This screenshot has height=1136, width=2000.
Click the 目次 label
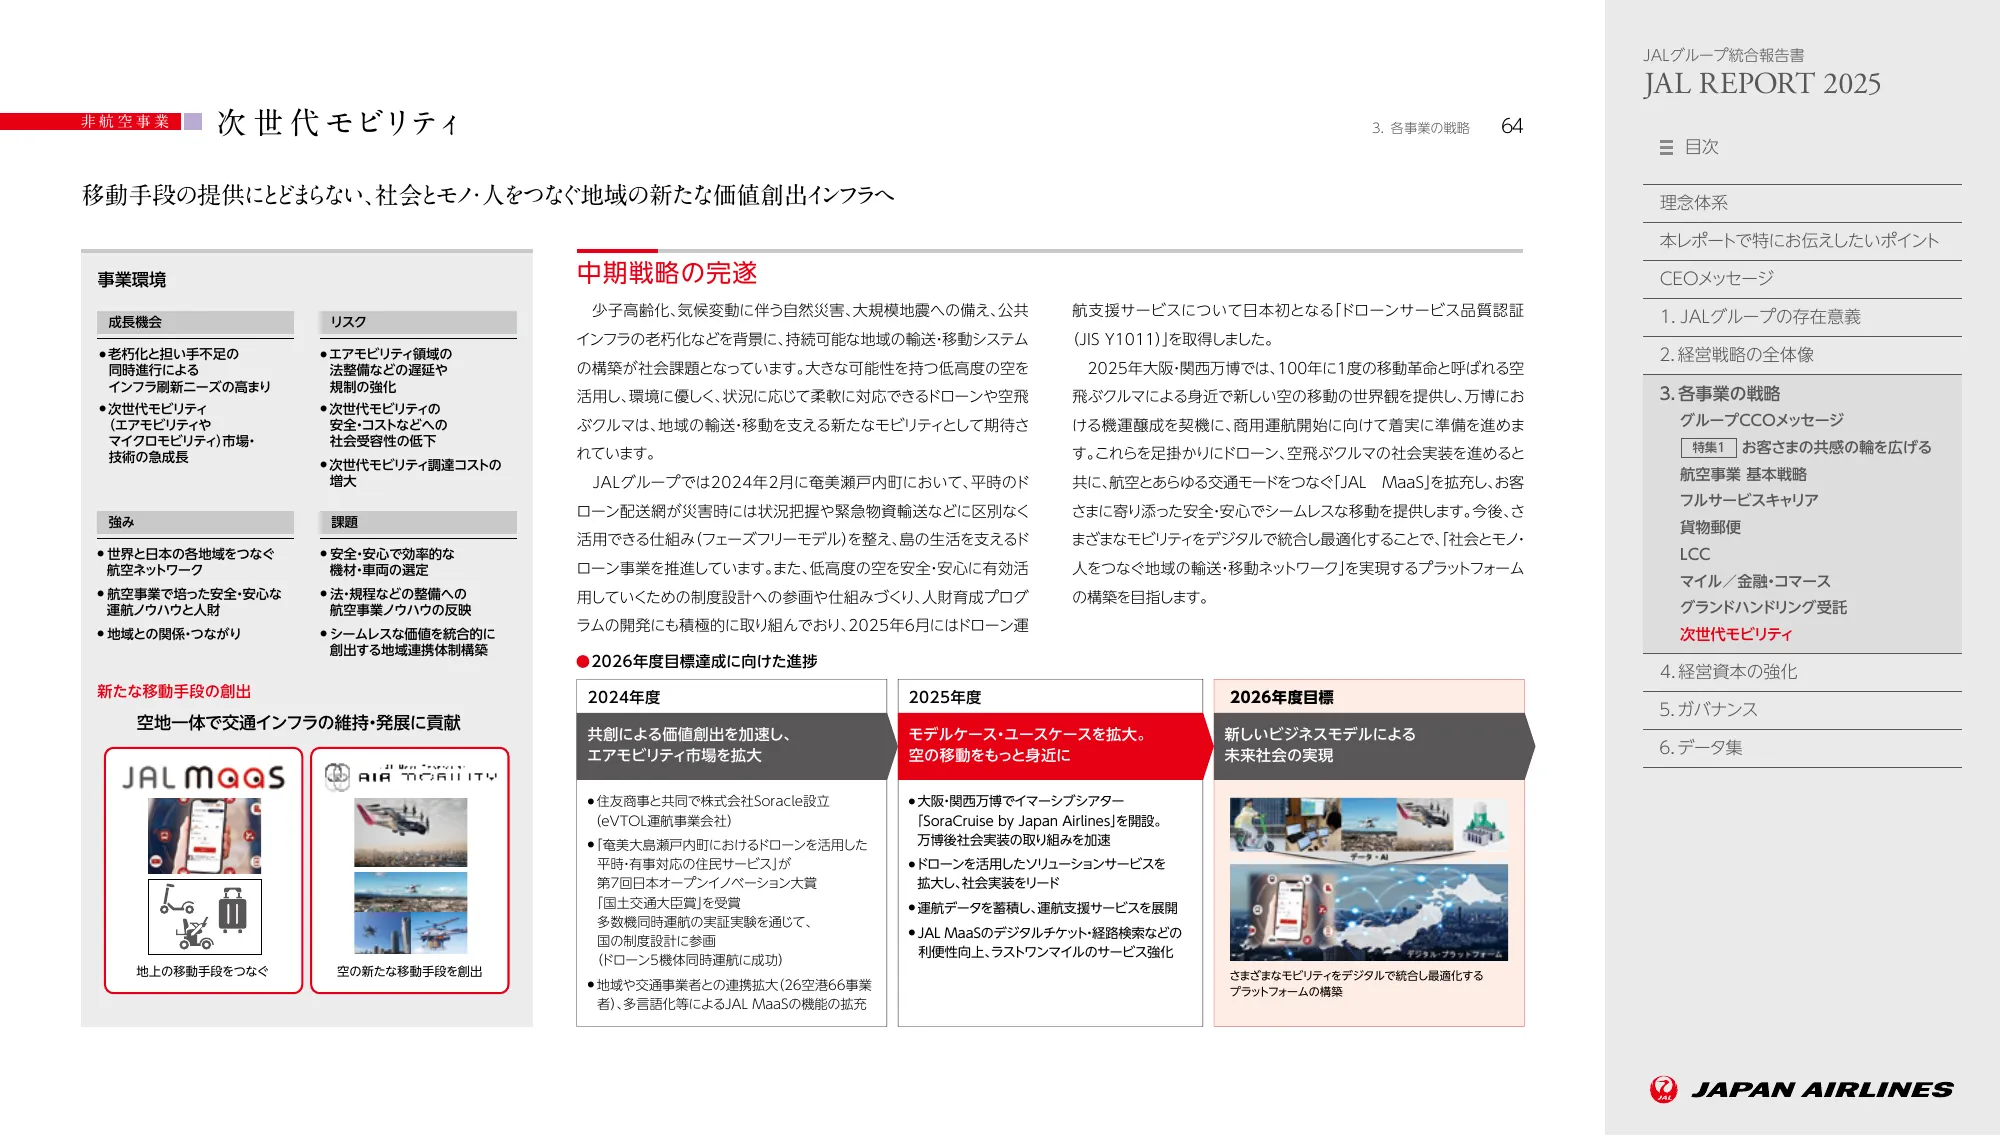[x=1702, y=147]
